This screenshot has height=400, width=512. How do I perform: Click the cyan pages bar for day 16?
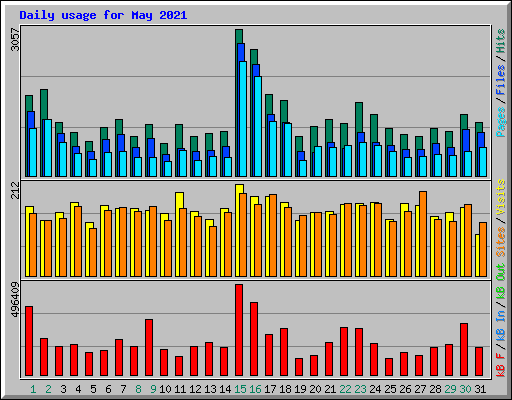258,126
